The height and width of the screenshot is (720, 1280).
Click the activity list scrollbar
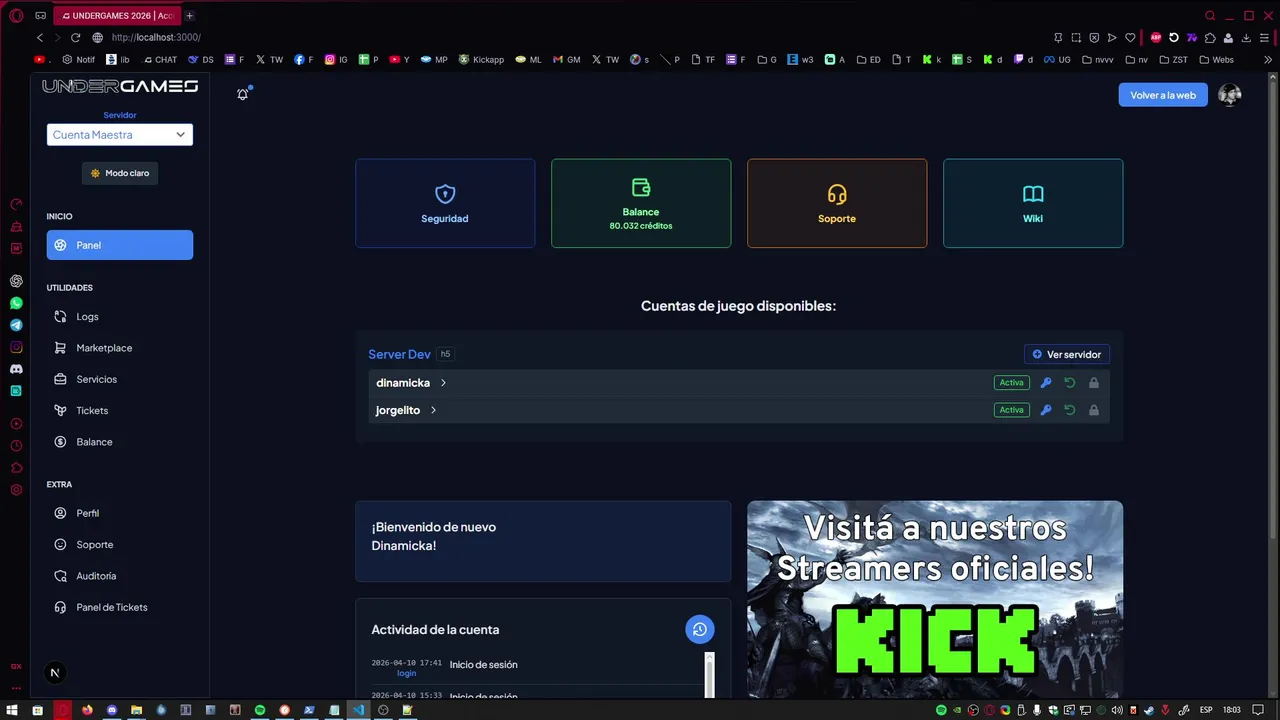[x=710, y=675]
